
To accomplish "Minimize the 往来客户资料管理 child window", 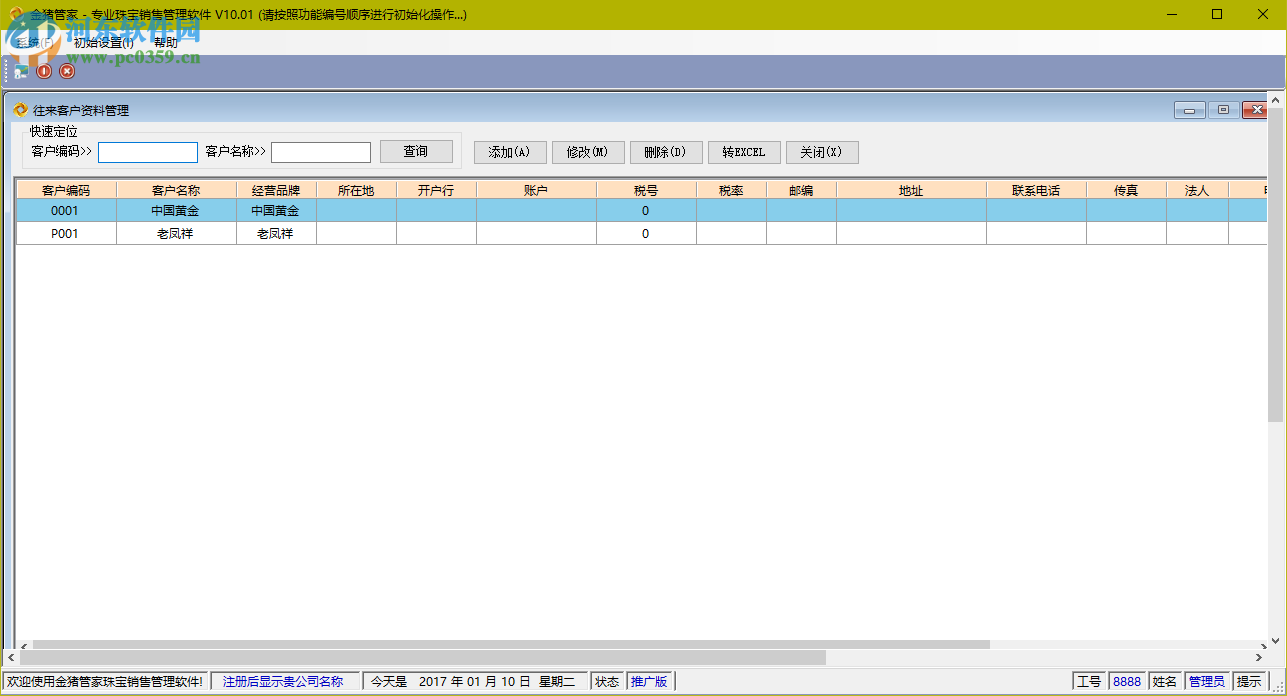I will [x=1189, y=110].
